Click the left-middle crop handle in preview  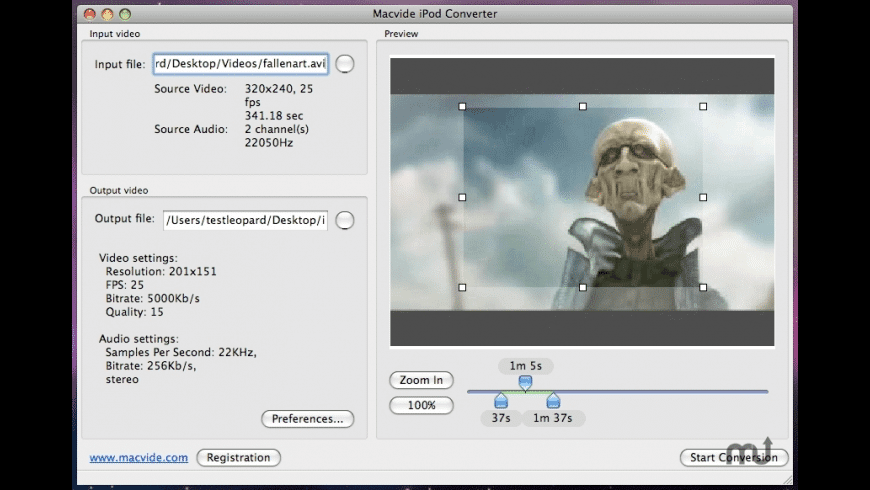[x=462, y=197]
